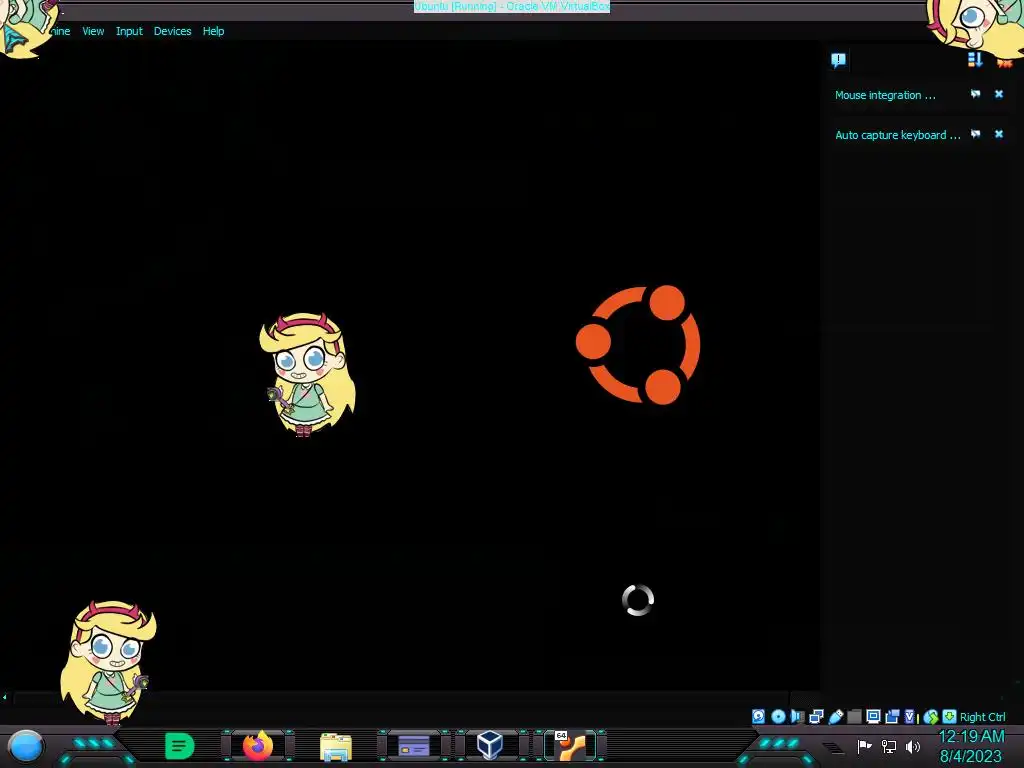Image resolution: width=1024 pixels, height=768 pixels.
Task: Click the shared folders status icon
Action: [854, 716]
